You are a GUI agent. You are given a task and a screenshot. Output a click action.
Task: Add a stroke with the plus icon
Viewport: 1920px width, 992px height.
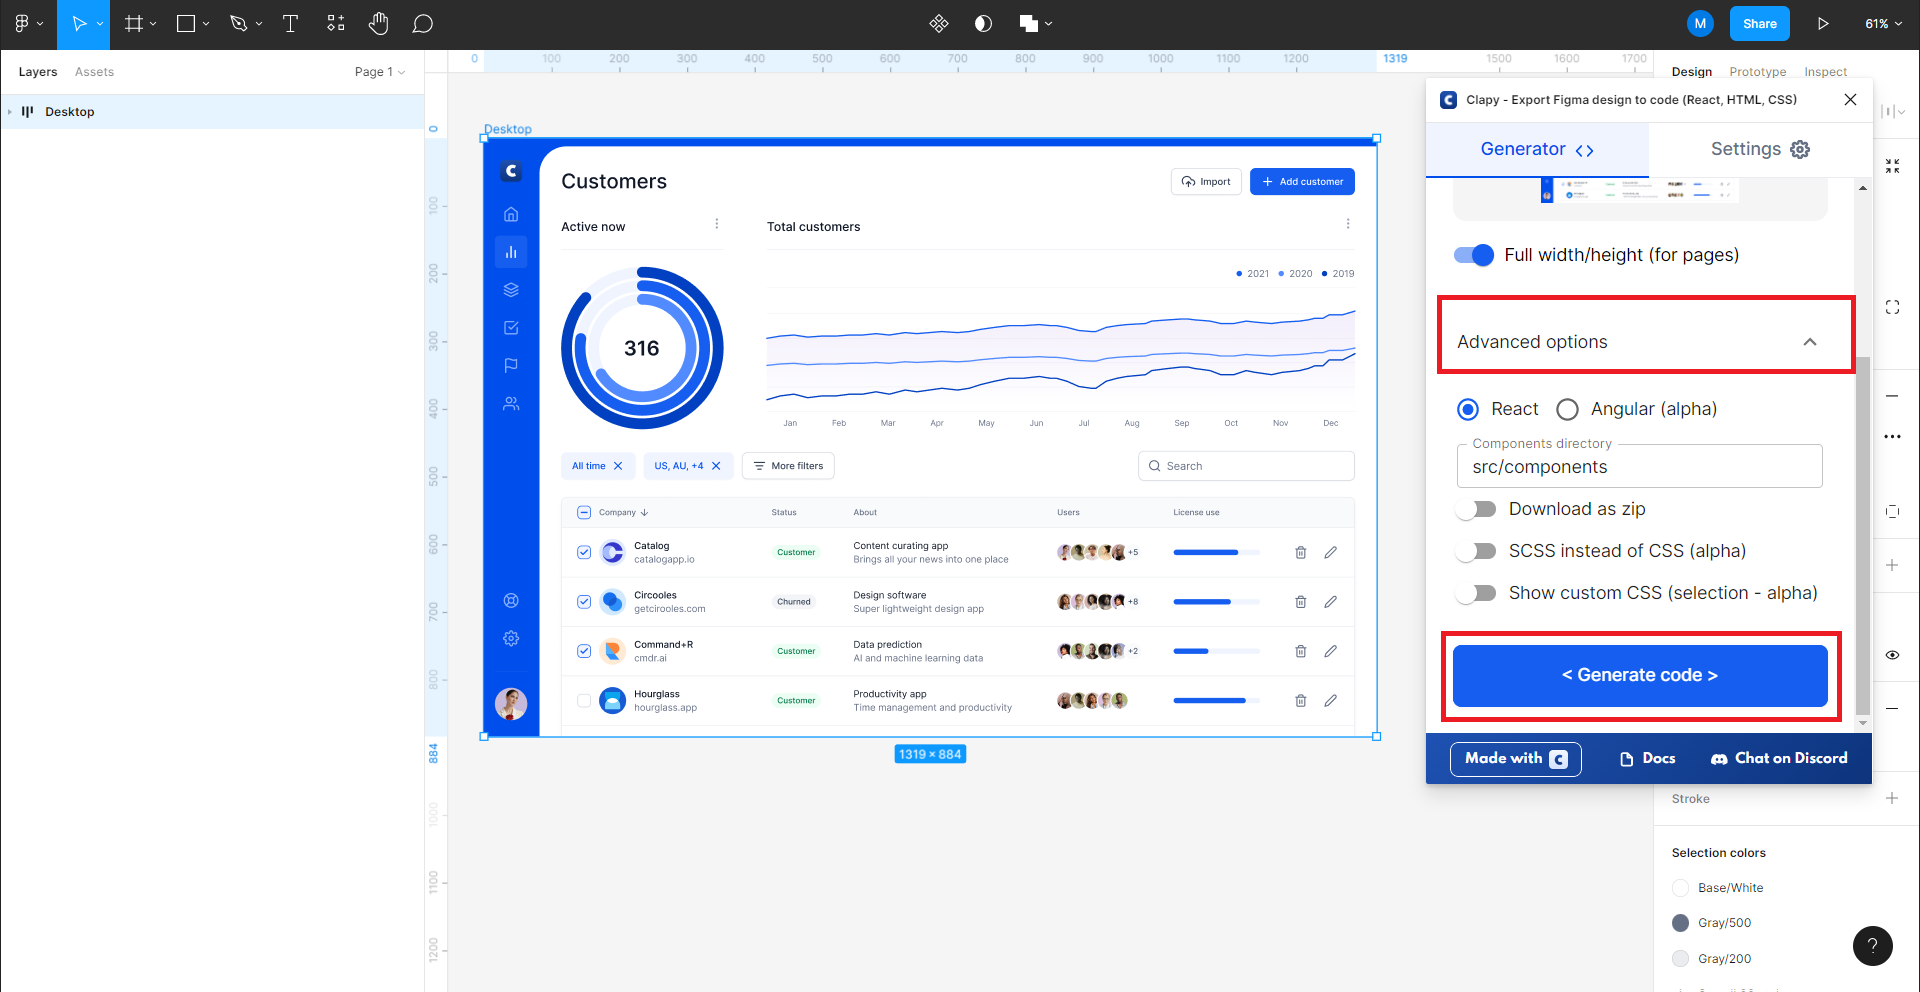click(x=1892, y=798)
